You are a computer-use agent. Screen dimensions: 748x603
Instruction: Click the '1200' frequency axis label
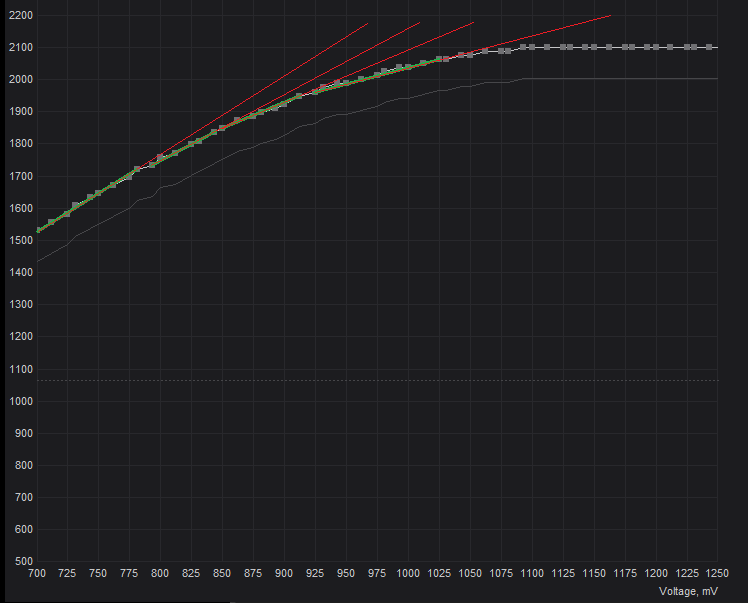pos(21,336)
